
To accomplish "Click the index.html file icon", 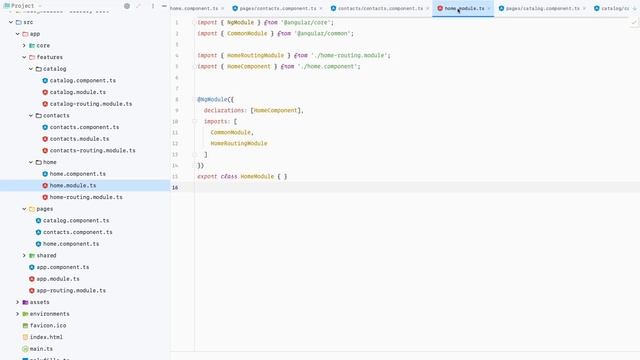I will (25, 337).
